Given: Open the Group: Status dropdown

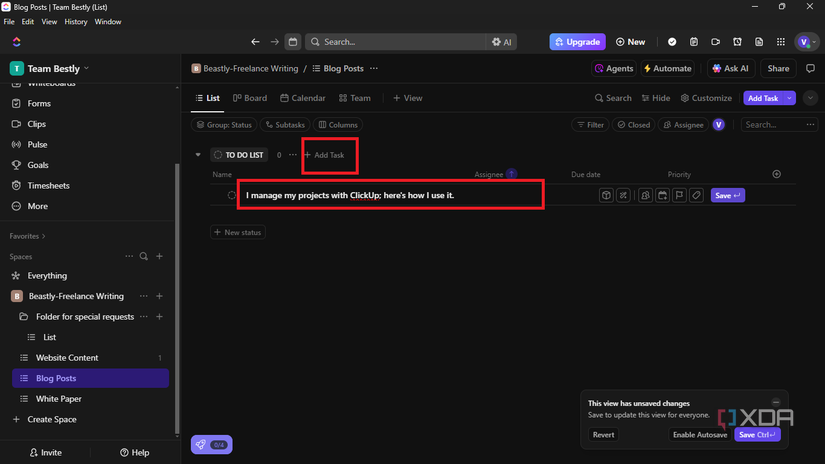Looking at the screenshot, I should [x=224, y=125].
